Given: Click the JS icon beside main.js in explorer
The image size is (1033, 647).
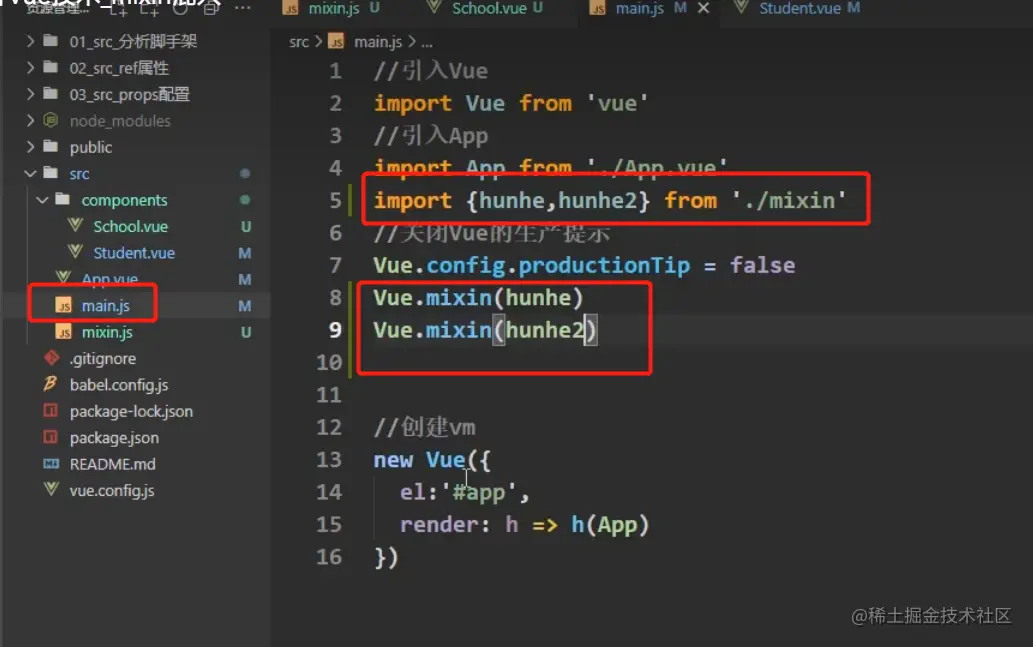Looking at the screenshot, I should (x=64, y=306).
